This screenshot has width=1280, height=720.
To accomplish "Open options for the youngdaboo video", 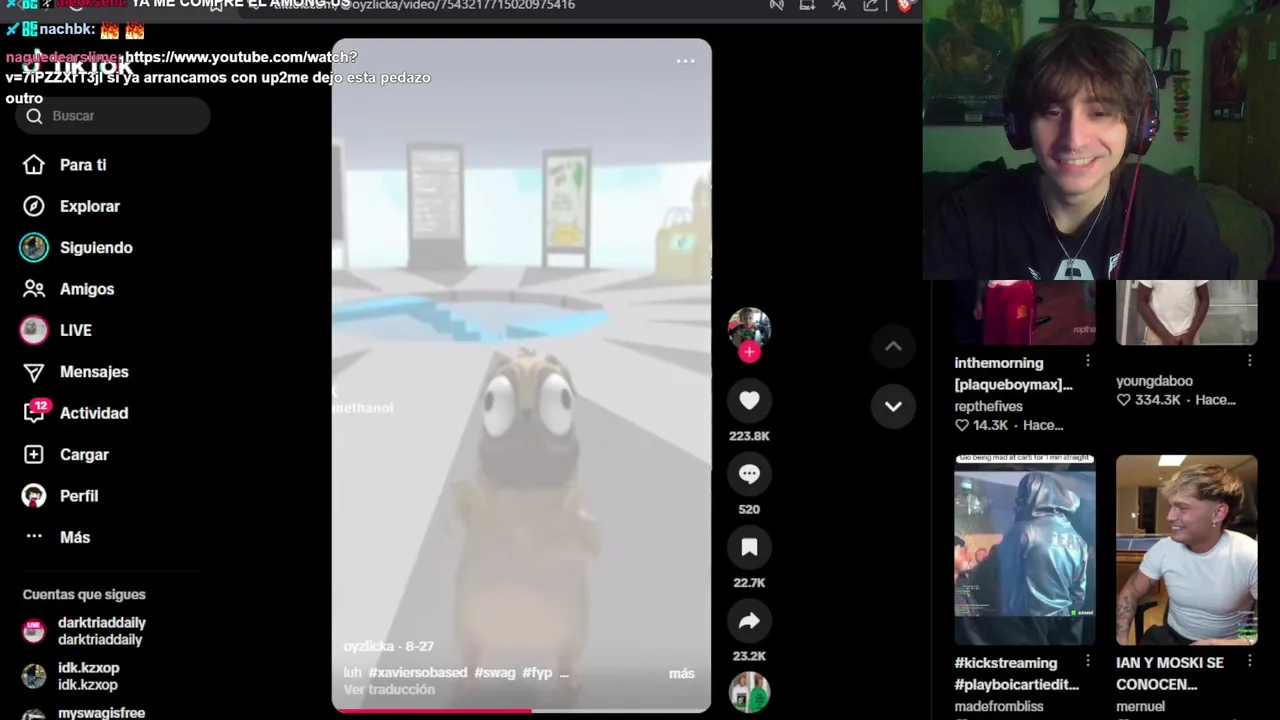I will tap(1250, 362).
